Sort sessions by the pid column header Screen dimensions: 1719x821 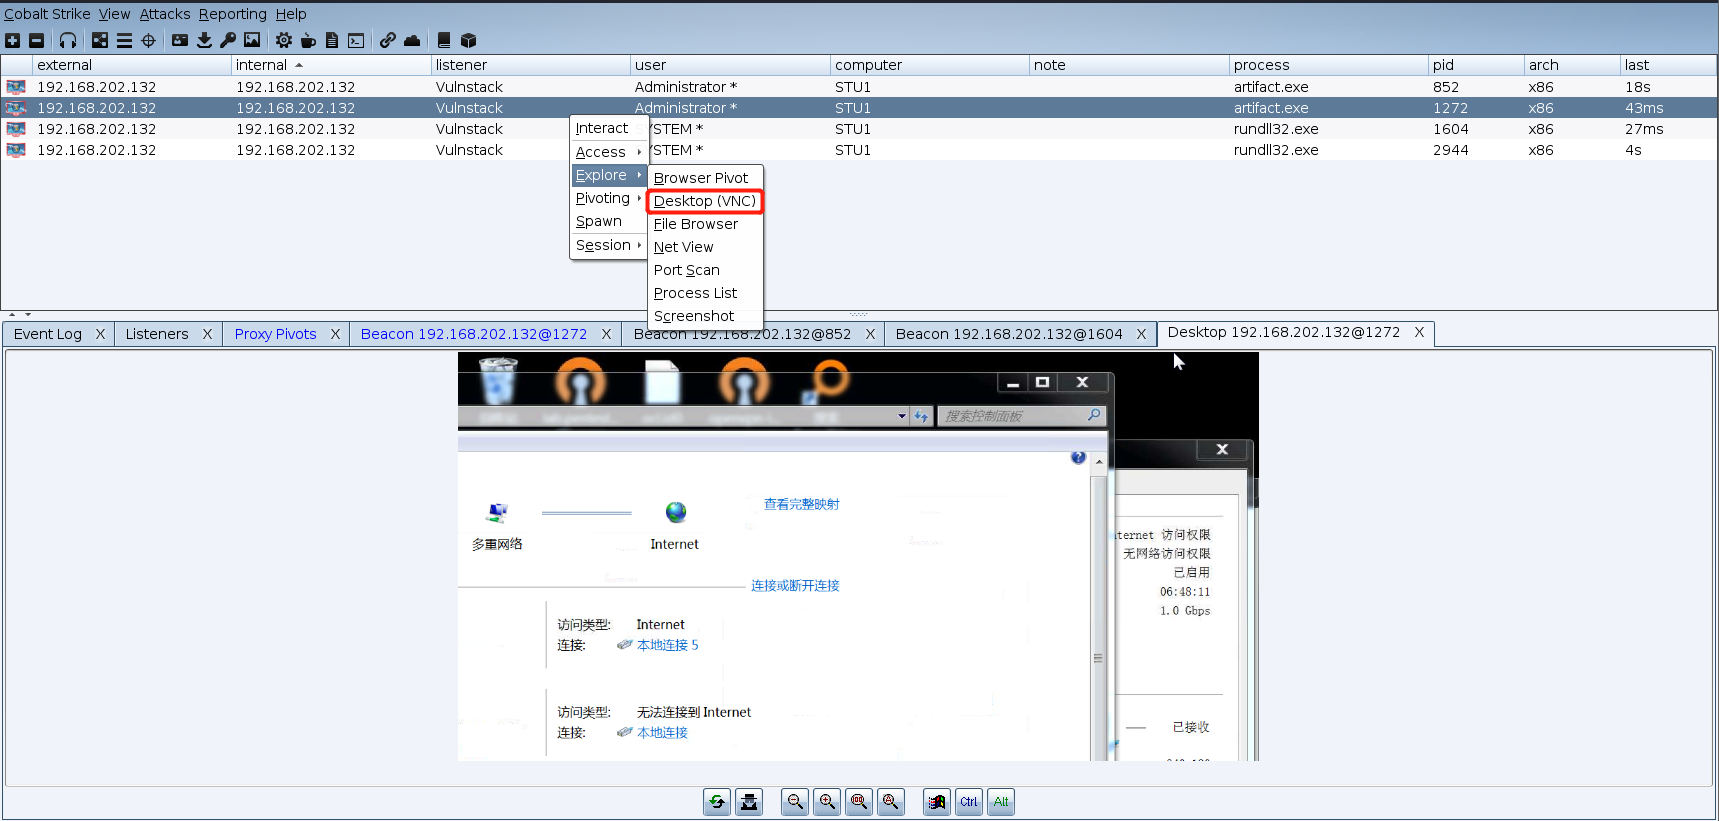point(1475,65)
